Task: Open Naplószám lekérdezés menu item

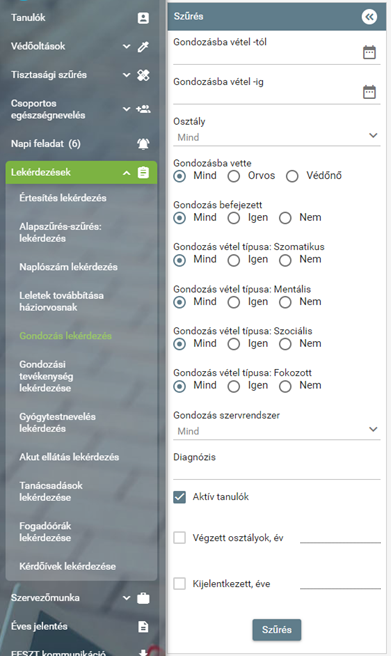Action: [x=68, y=267]
